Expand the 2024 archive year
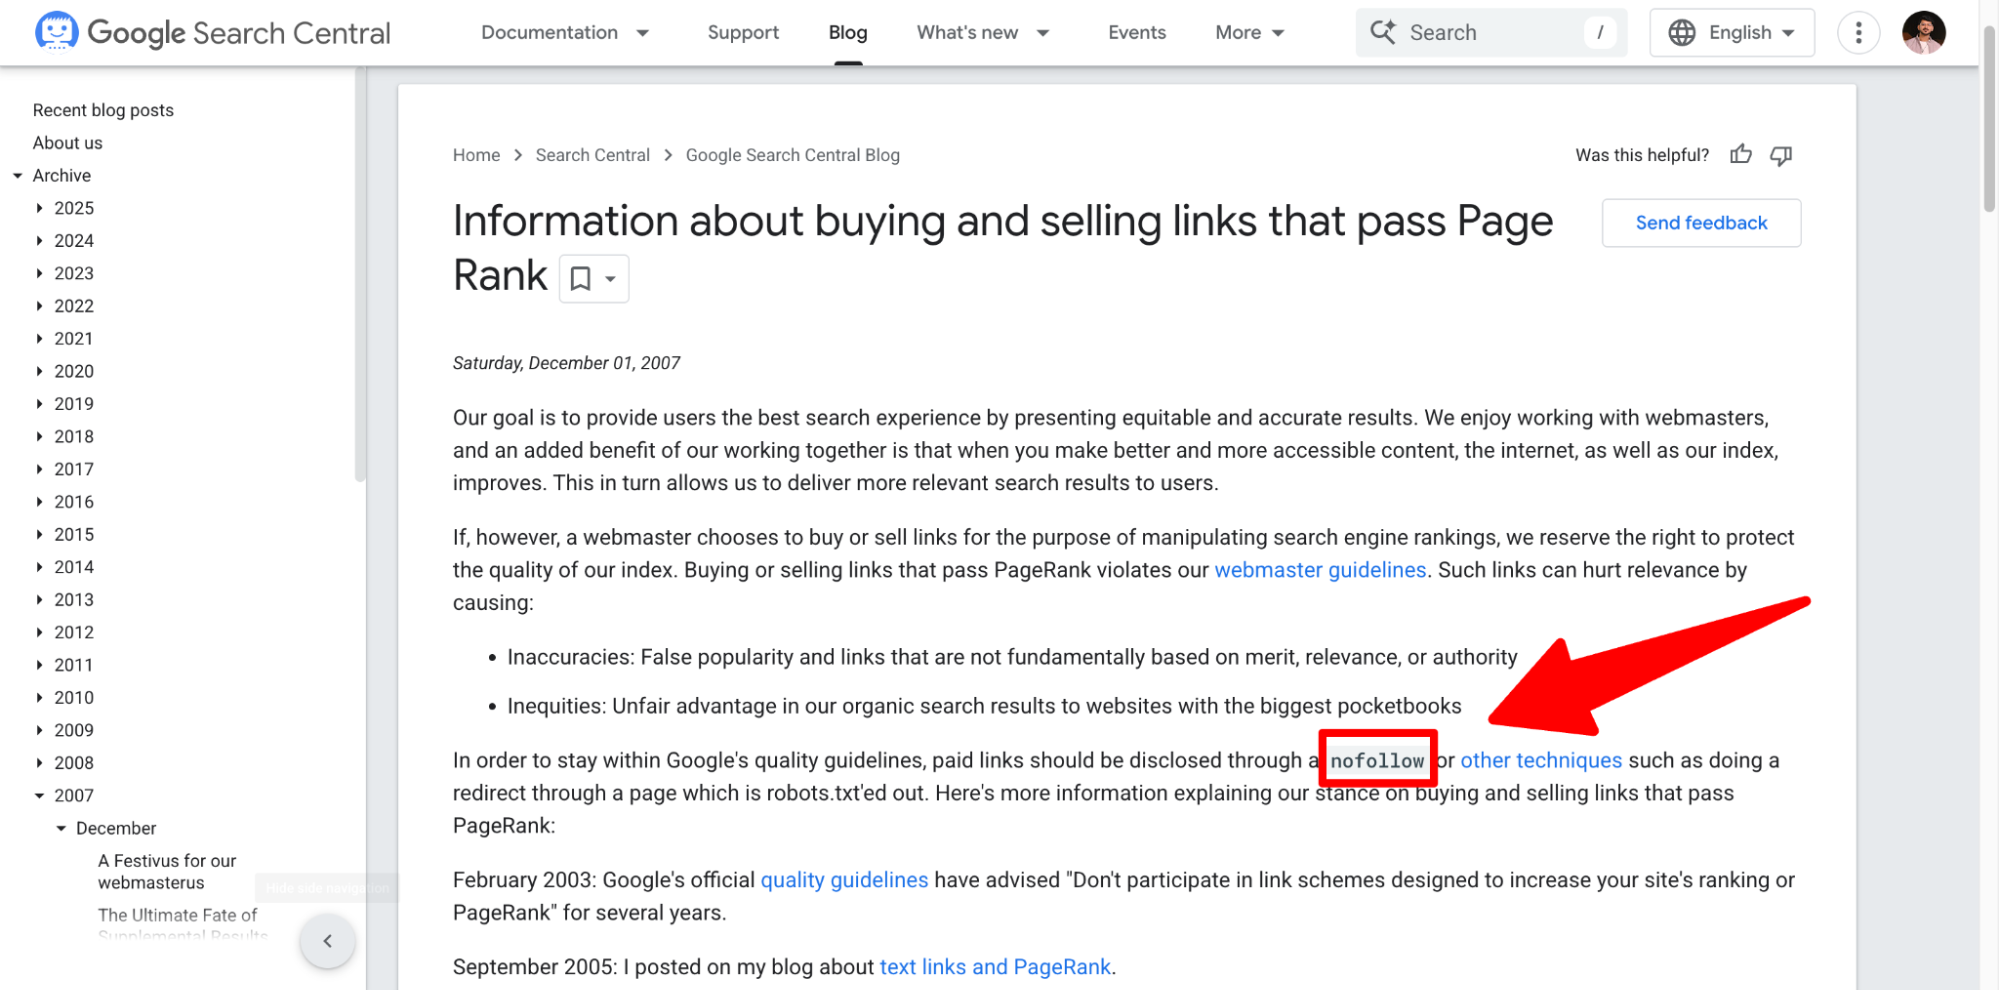The image size is (1999, 990). (39, 241)
